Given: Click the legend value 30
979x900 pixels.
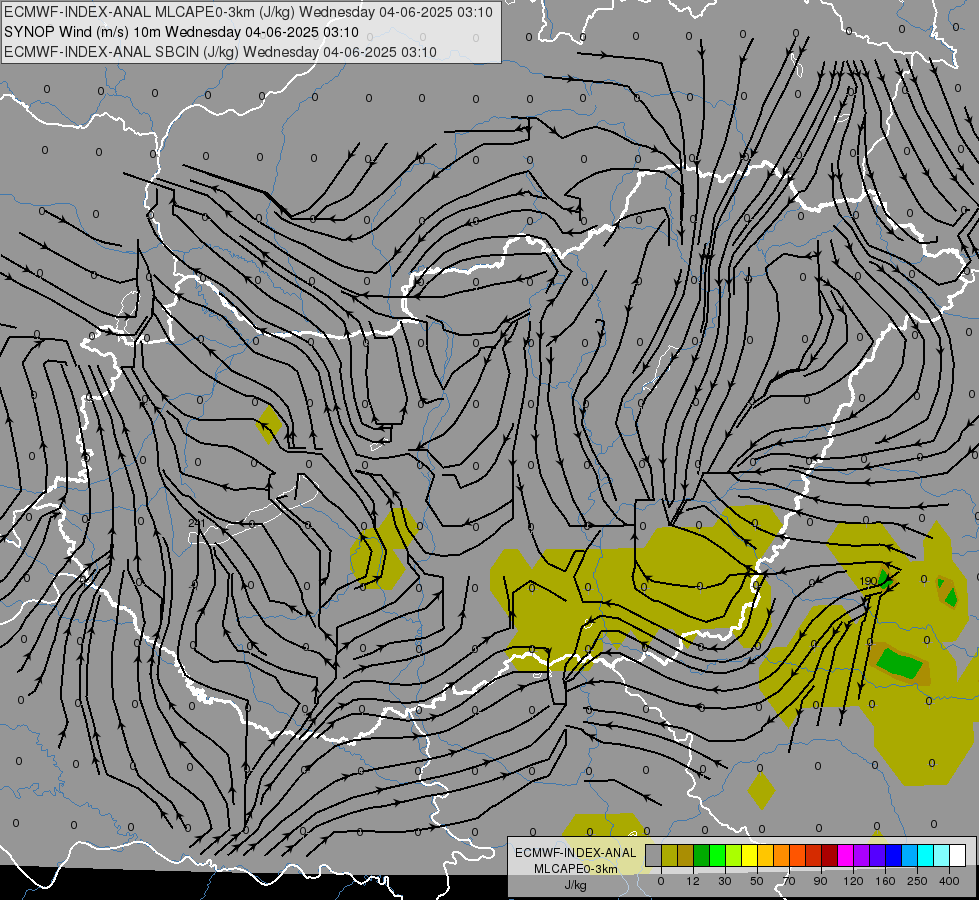Looking at the screenshot, I should pyautogui.click(x=725, y=881).
